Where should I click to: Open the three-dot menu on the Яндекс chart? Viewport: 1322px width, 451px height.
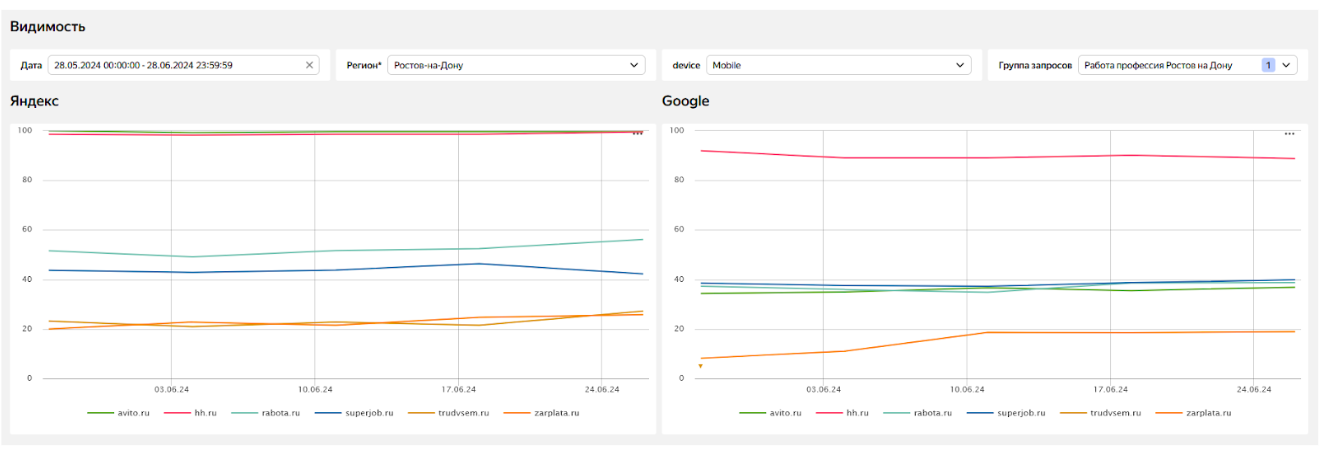(637, 133)
